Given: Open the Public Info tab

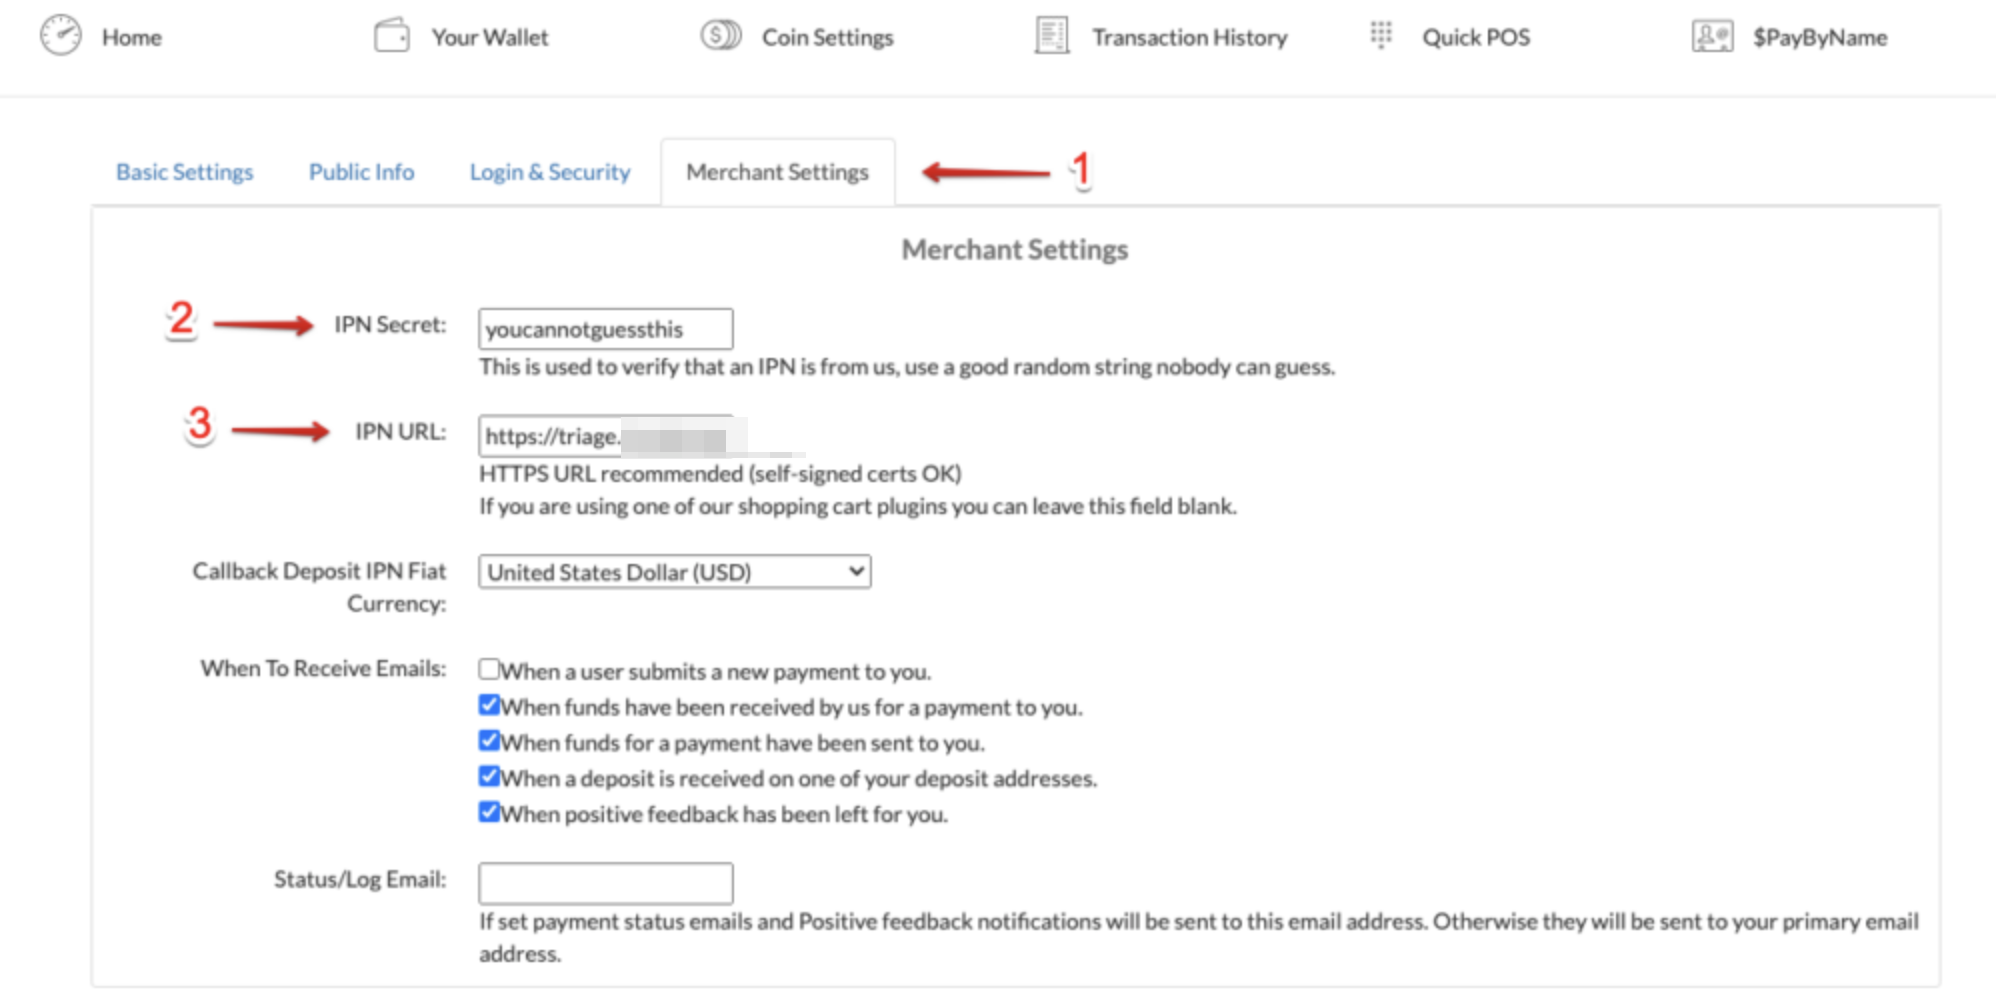Looking at the screenshot, I should 361,172.
